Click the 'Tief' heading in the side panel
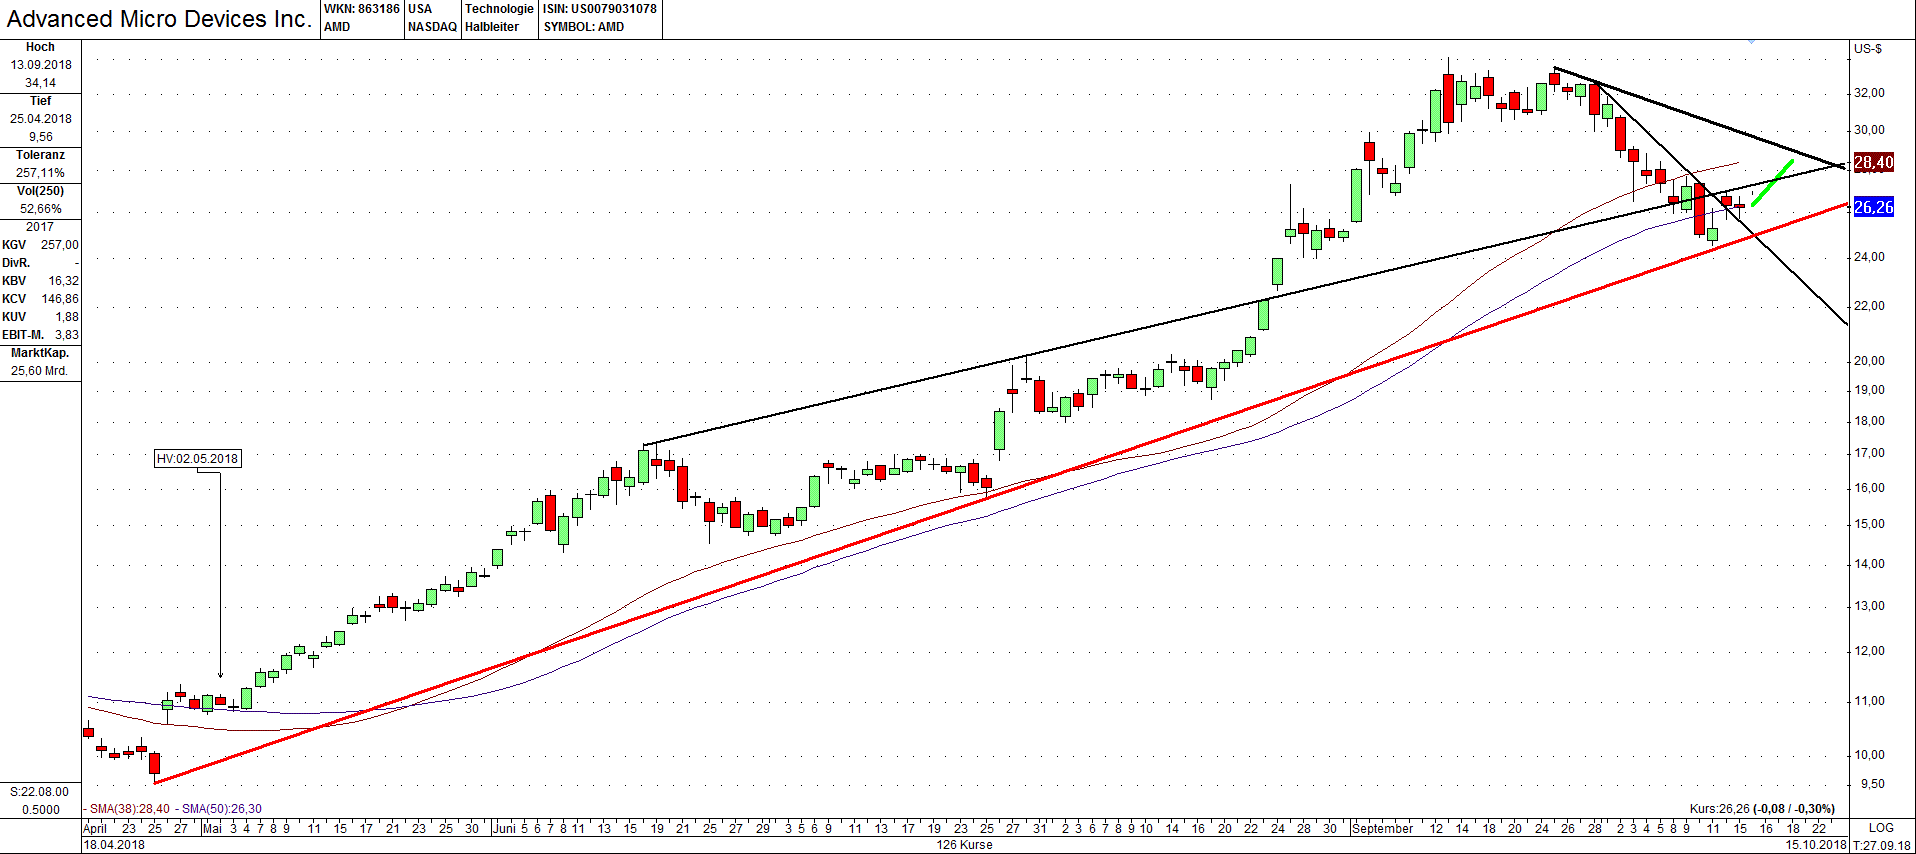This screenshot has height=854, width=1916. [40, 101]
